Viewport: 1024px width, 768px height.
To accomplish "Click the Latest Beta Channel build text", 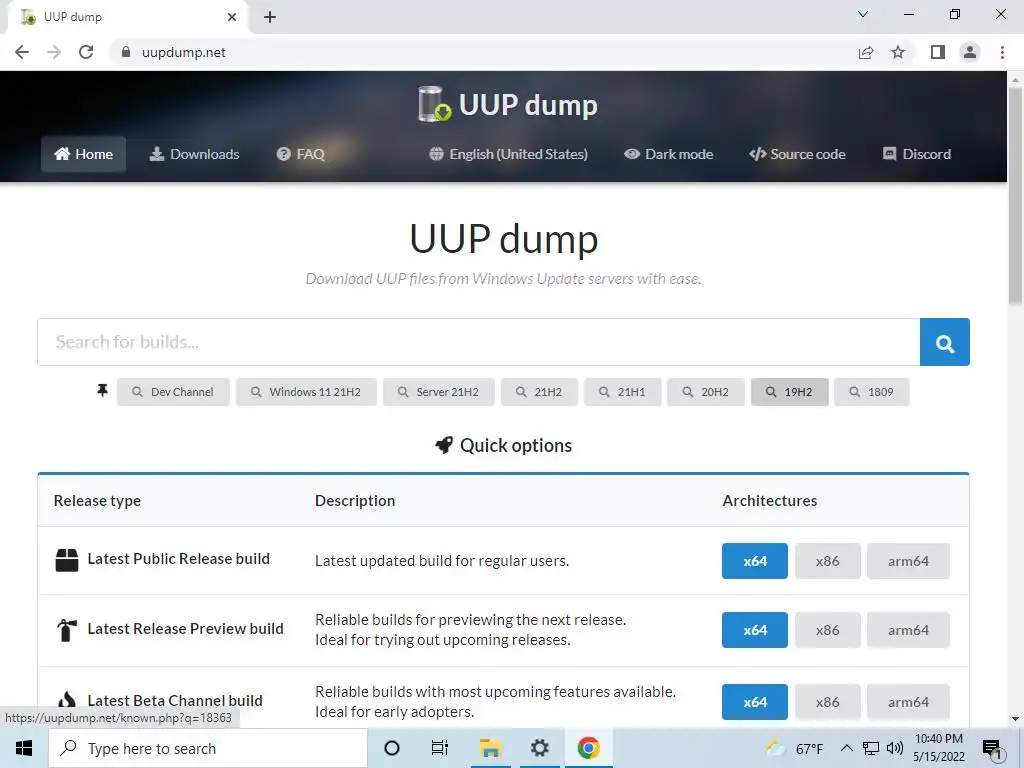I will (x=175, y=701).
